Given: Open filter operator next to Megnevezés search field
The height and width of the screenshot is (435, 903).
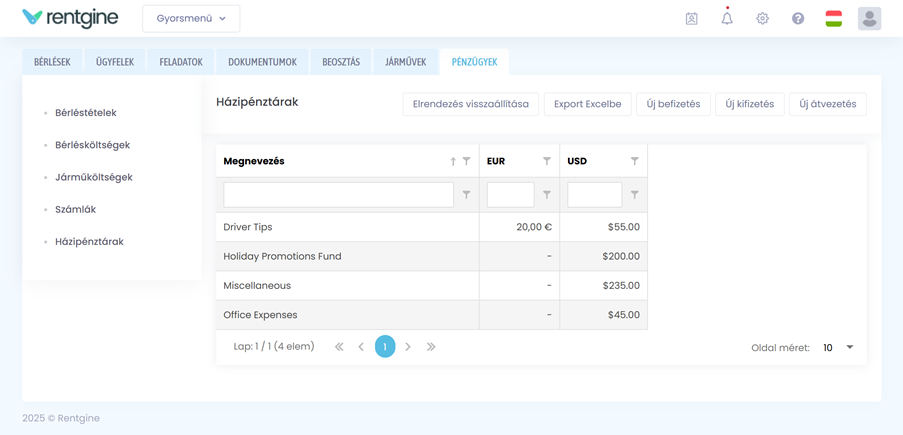Looking at the screenshot, I should pos(466,195).
